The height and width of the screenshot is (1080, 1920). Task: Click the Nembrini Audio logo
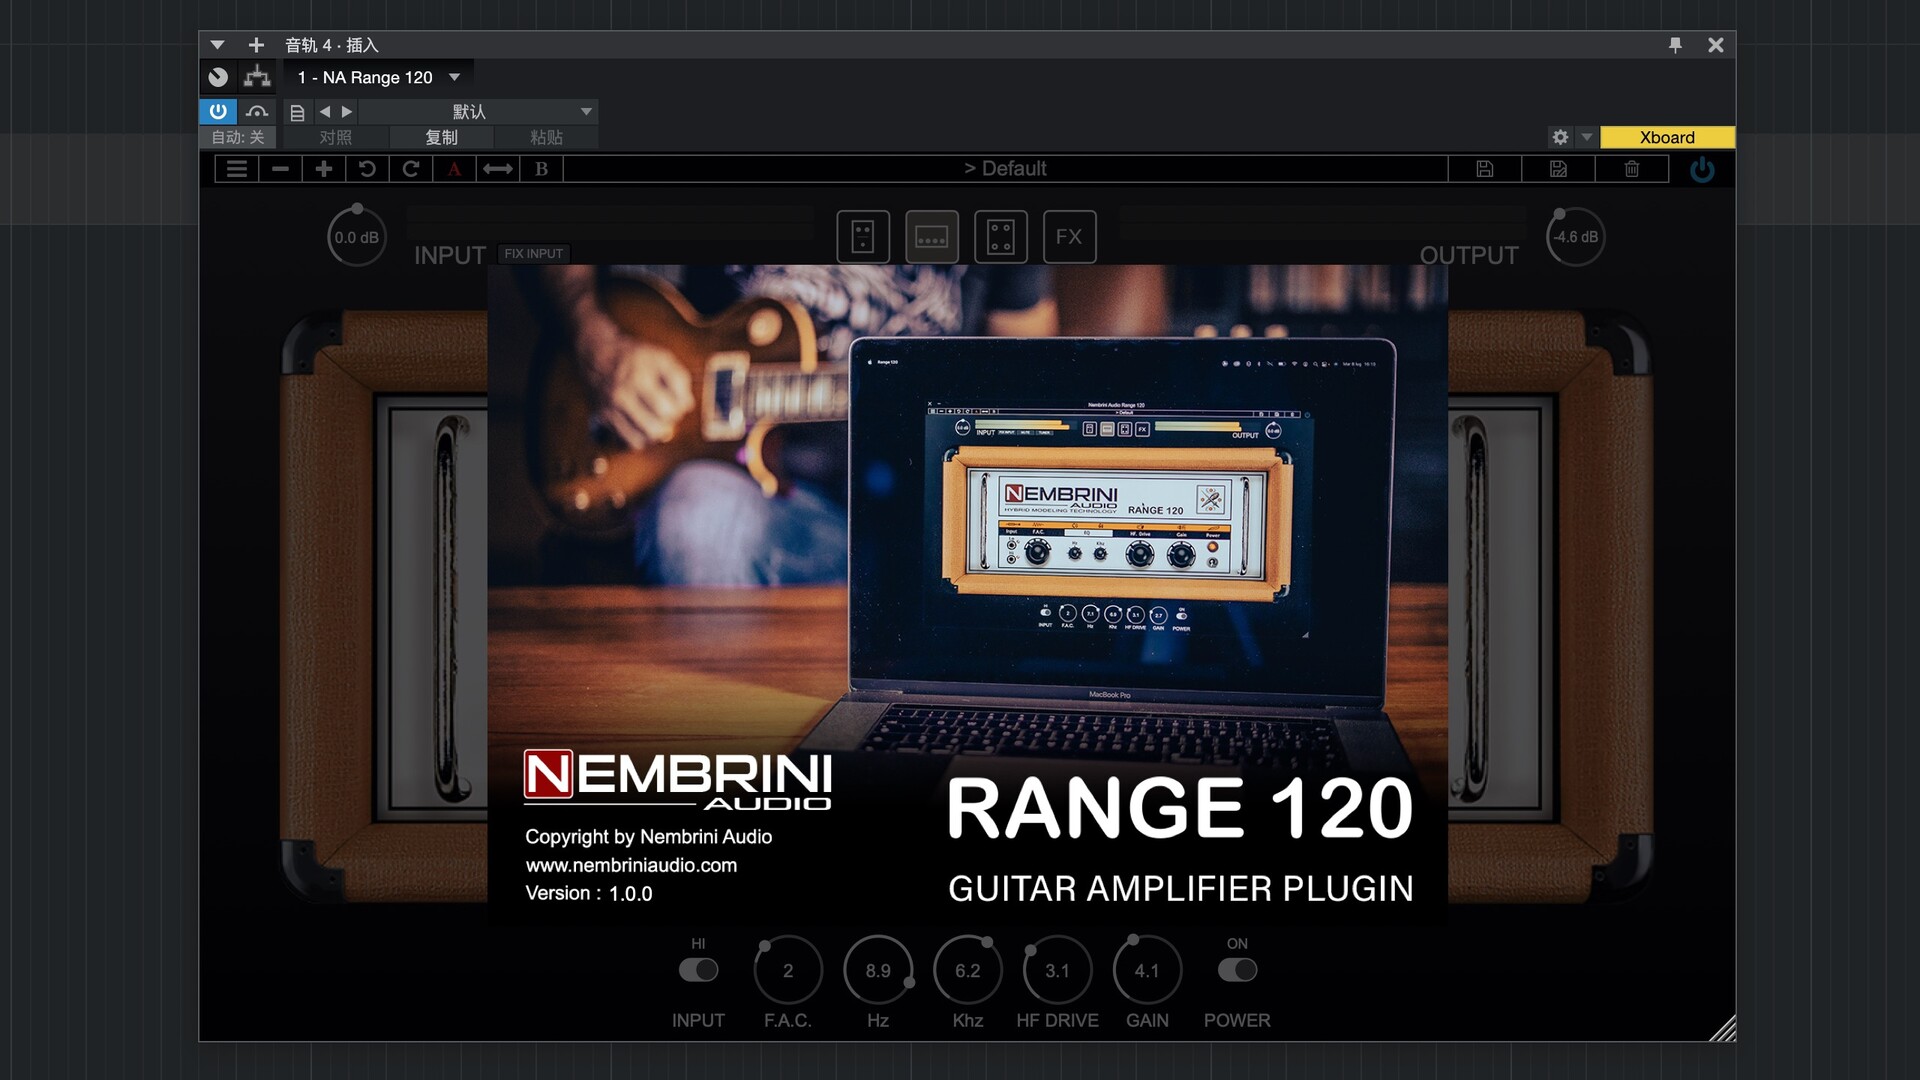(x=678, y=779)
